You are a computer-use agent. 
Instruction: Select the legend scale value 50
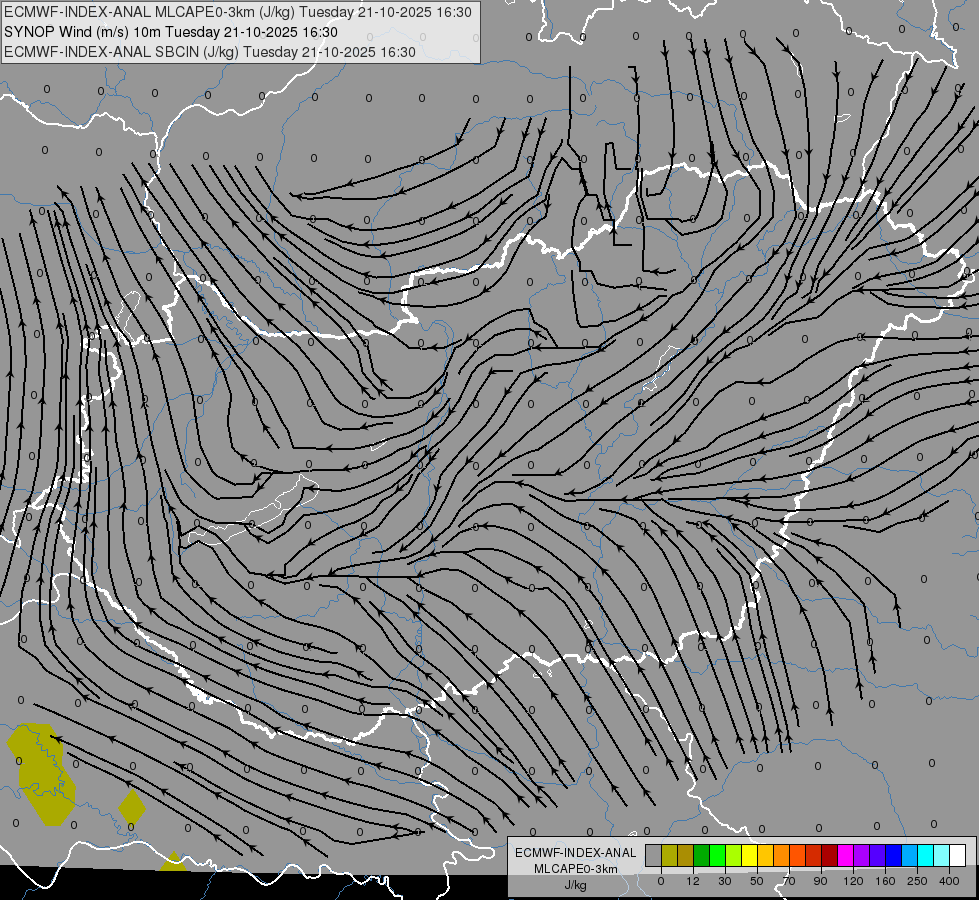(757, 881)
